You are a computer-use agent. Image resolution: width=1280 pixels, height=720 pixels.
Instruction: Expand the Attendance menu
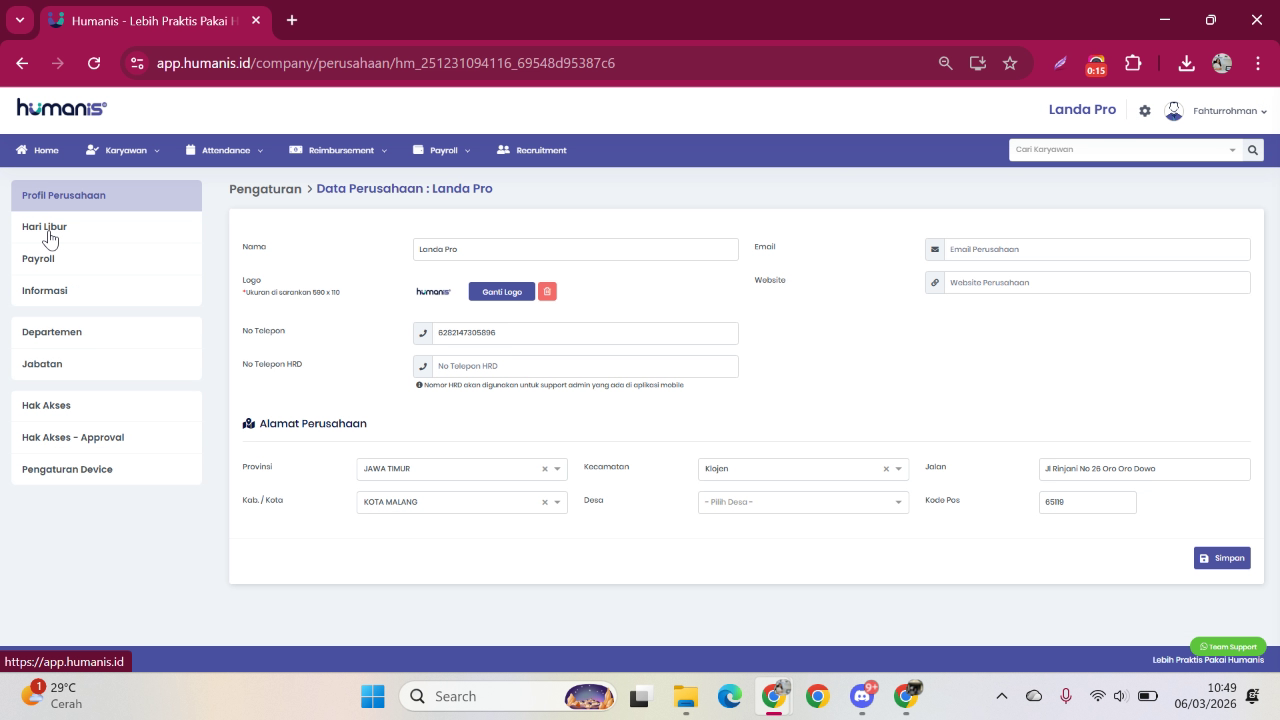pos(225,150)
